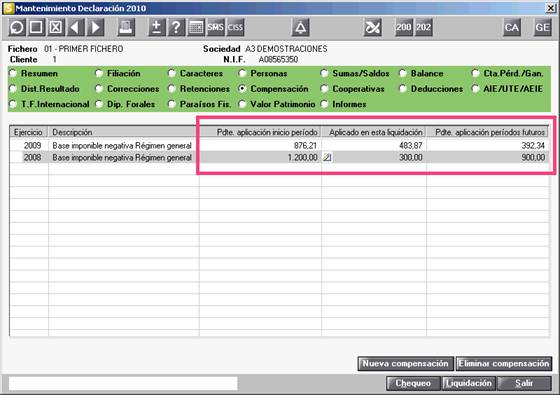Screen dimensions: 560x395
Task: Click the SMS toolbar icon
Action: coord(215,27)
